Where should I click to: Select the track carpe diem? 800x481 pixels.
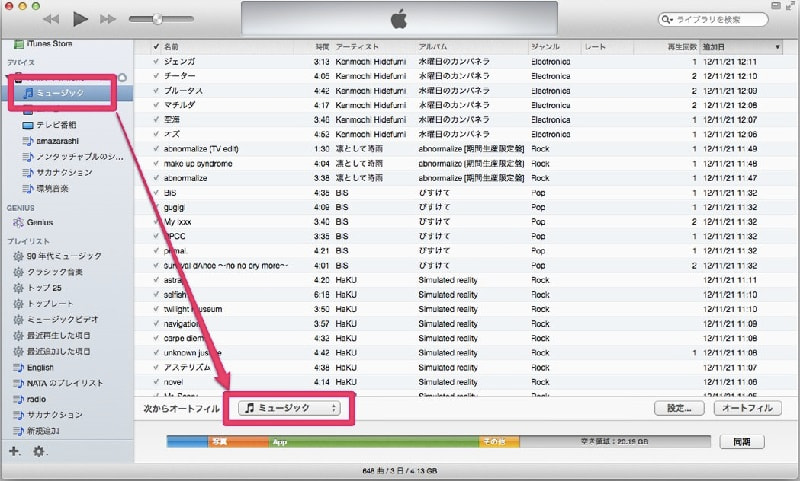[184, 338]
